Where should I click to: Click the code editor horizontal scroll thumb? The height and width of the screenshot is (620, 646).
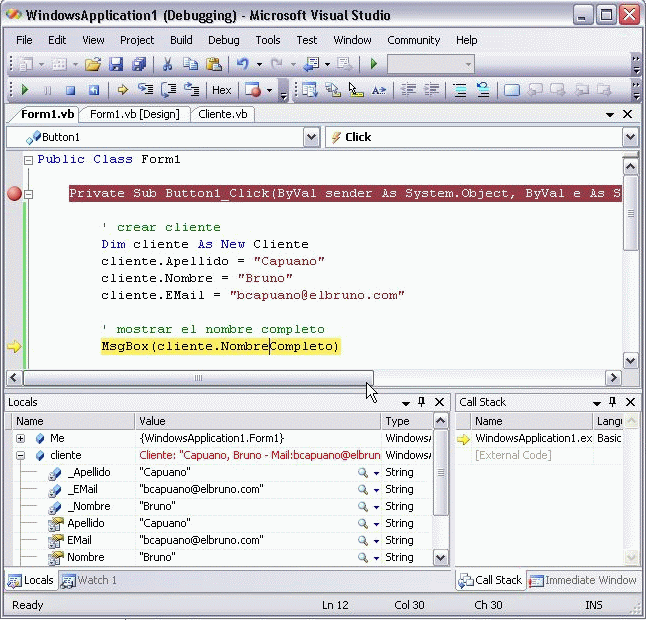click(198, 377)
